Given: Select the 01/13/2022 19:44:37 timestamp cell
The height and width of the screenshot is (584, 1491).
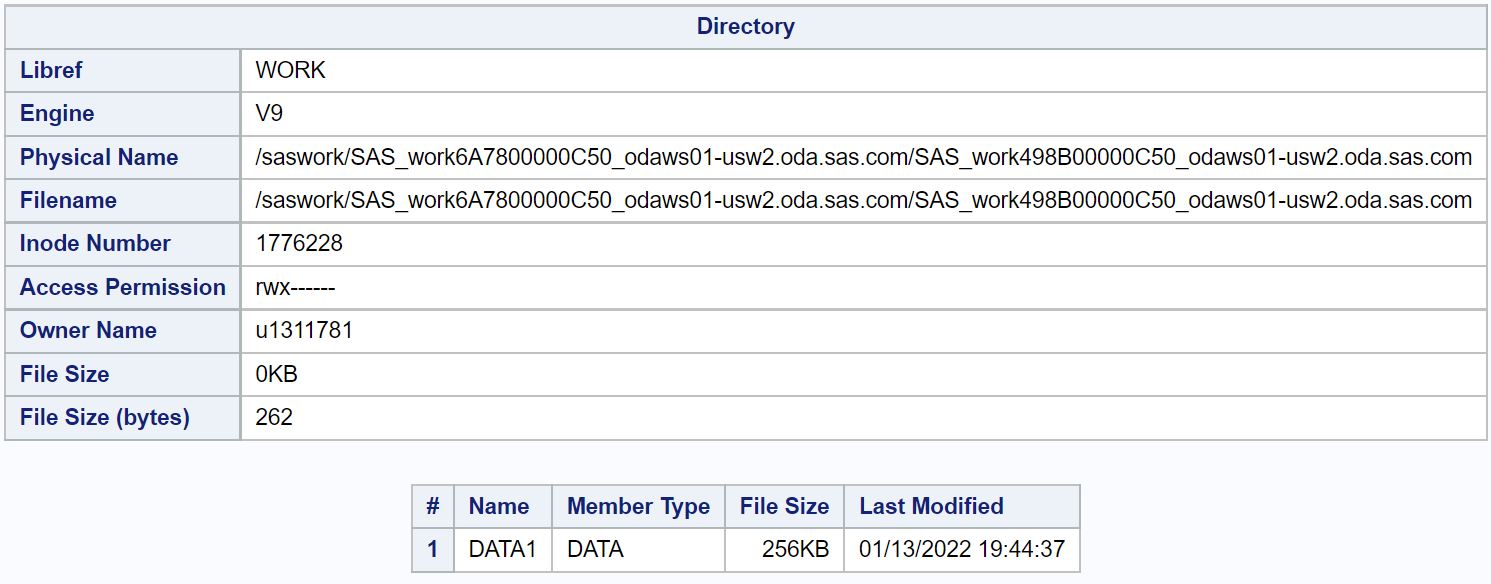Looking at the screenshot, I should 962,549.
